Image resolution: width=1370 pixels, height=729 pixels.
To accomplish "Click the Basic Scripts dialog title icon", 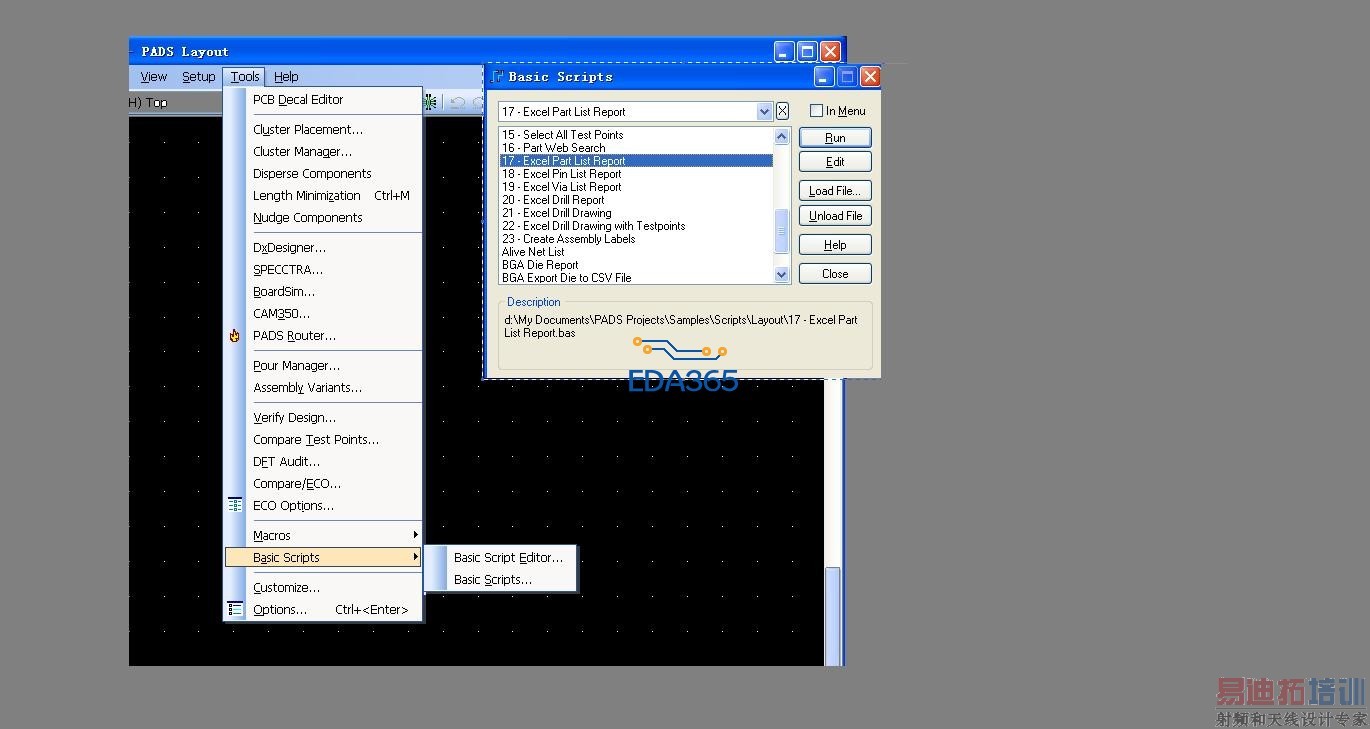I will [x=498, y=76].
